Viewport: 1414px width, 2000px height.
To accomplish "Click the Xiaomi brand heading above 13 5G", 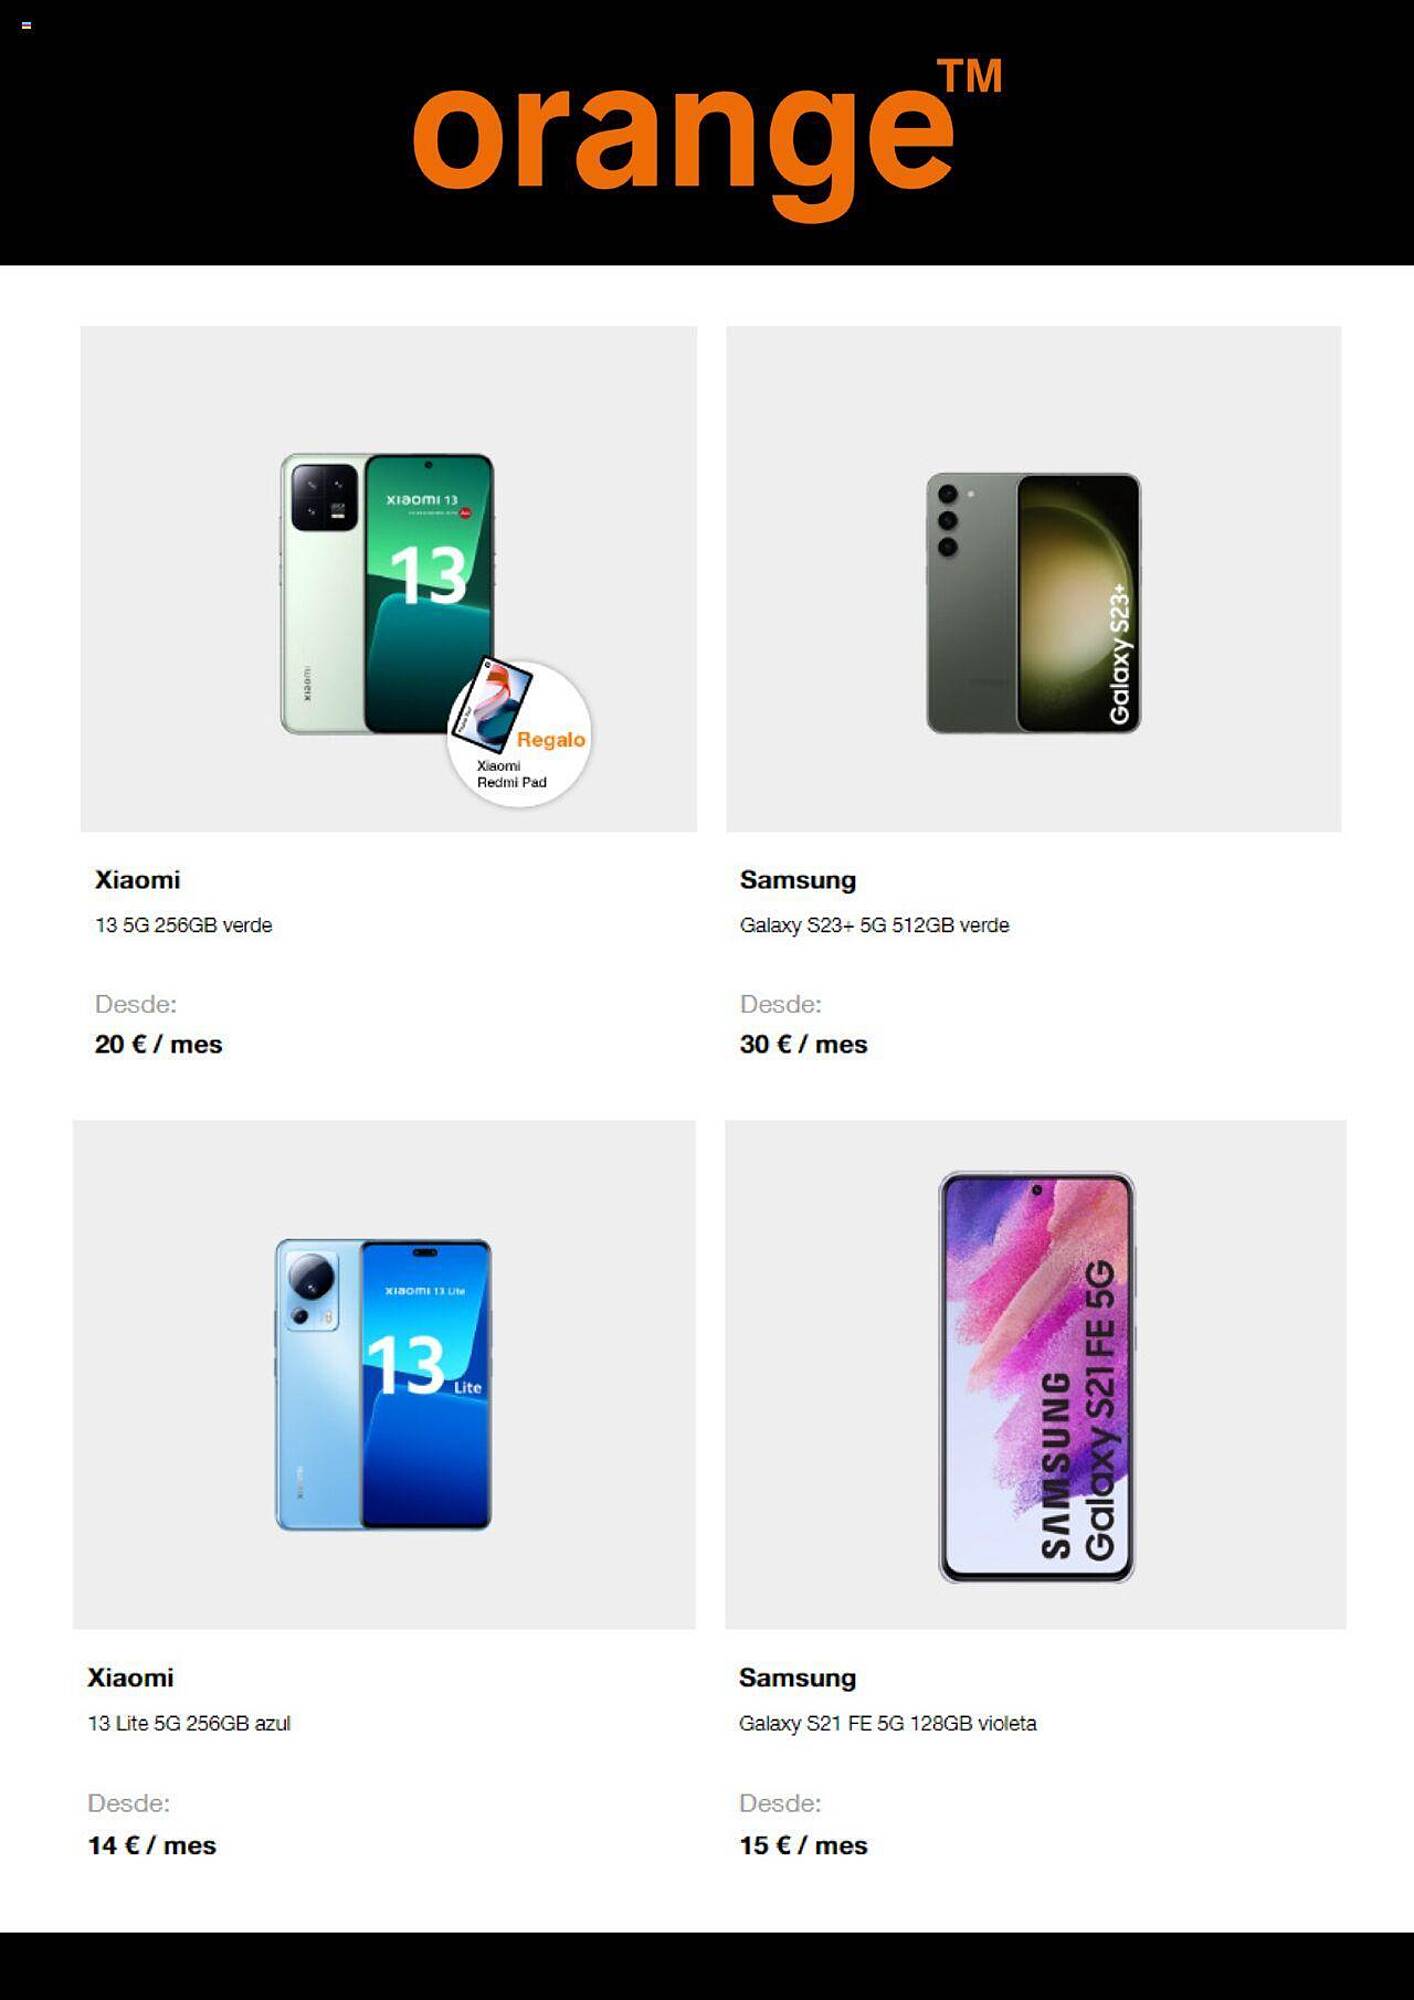I will point(138,880).
